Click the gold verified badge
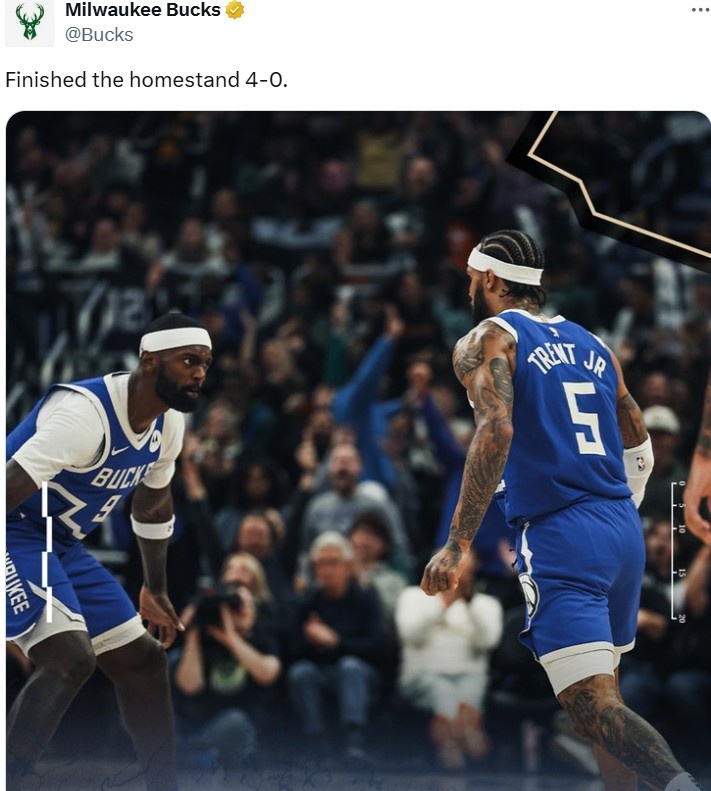The width and height of the screenshot is (711, 791). [x=234, y=10]
